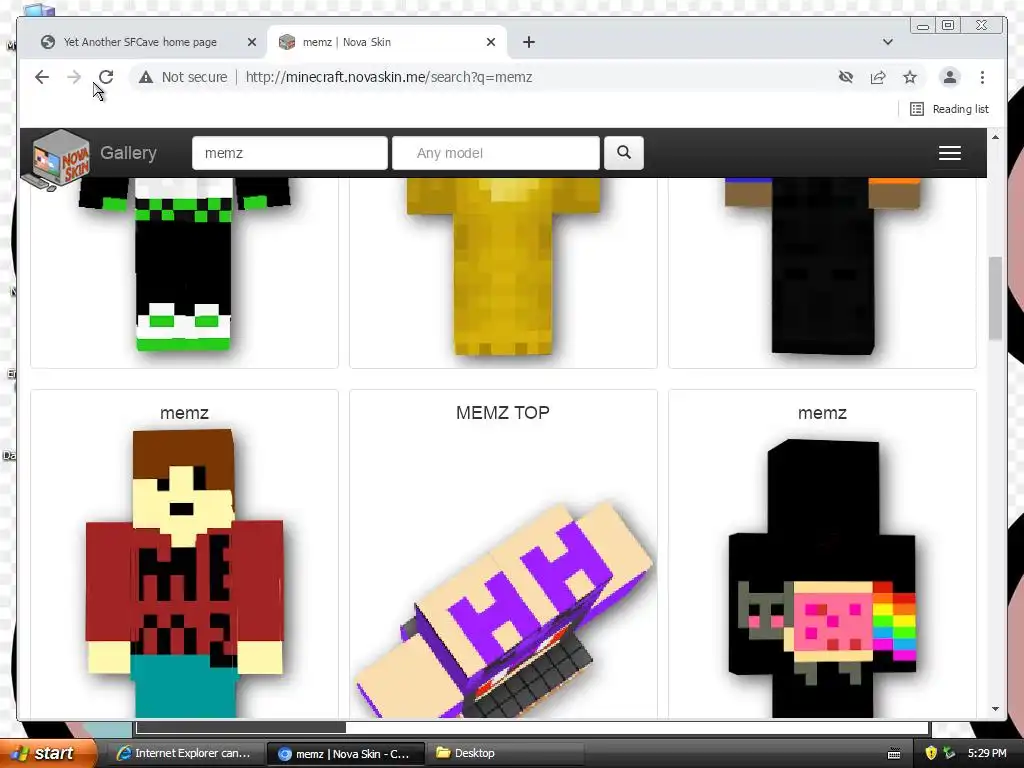Close the memz Nova Skin tab
The image size is (1024, 768).
click(491, 42)
